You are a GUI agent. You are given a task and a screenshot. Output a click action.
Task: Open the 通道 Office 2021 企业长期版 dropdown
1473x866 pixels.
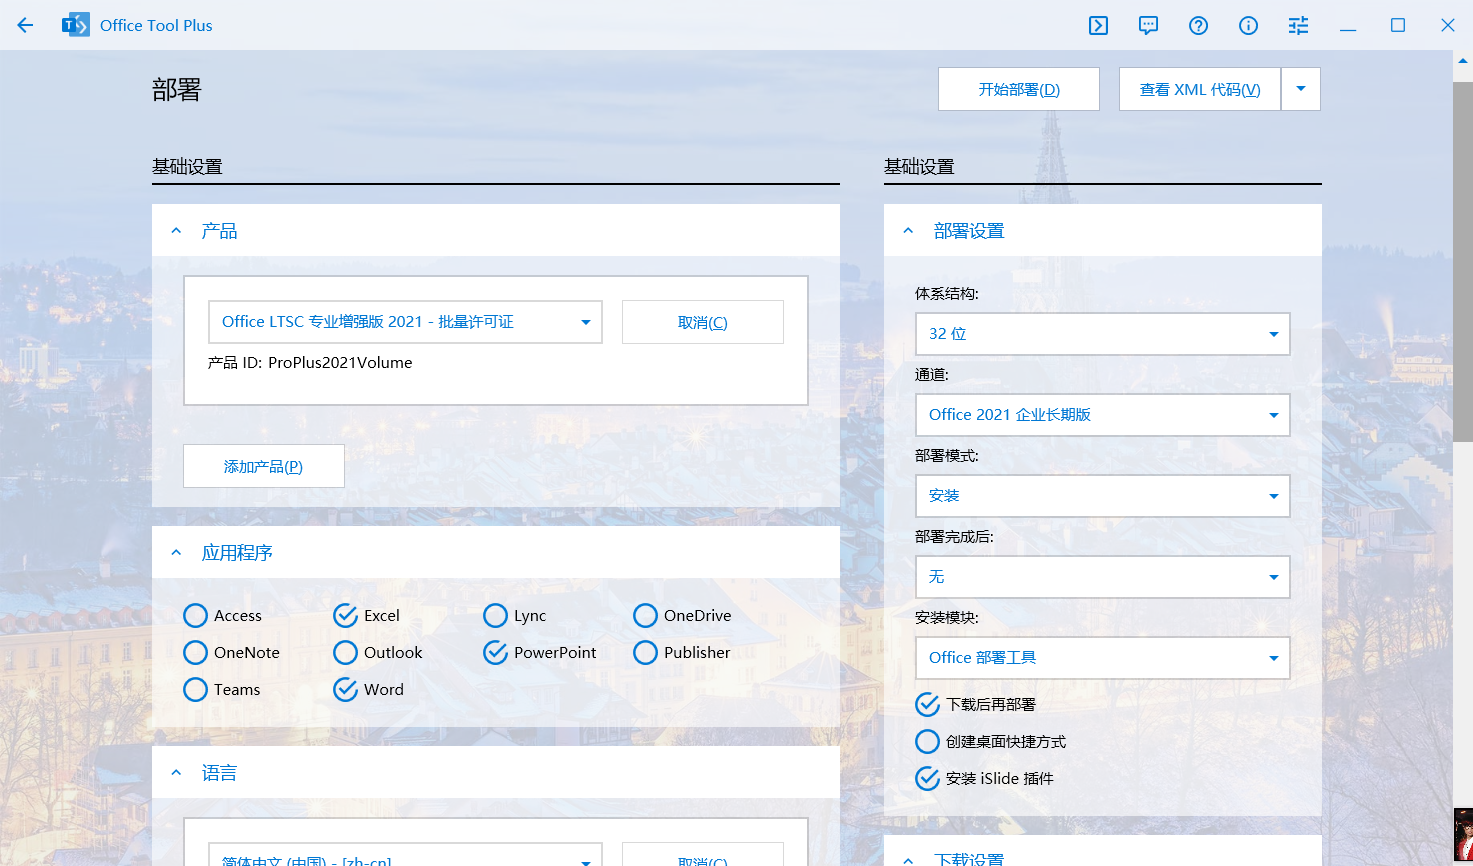click(1102, 415)
